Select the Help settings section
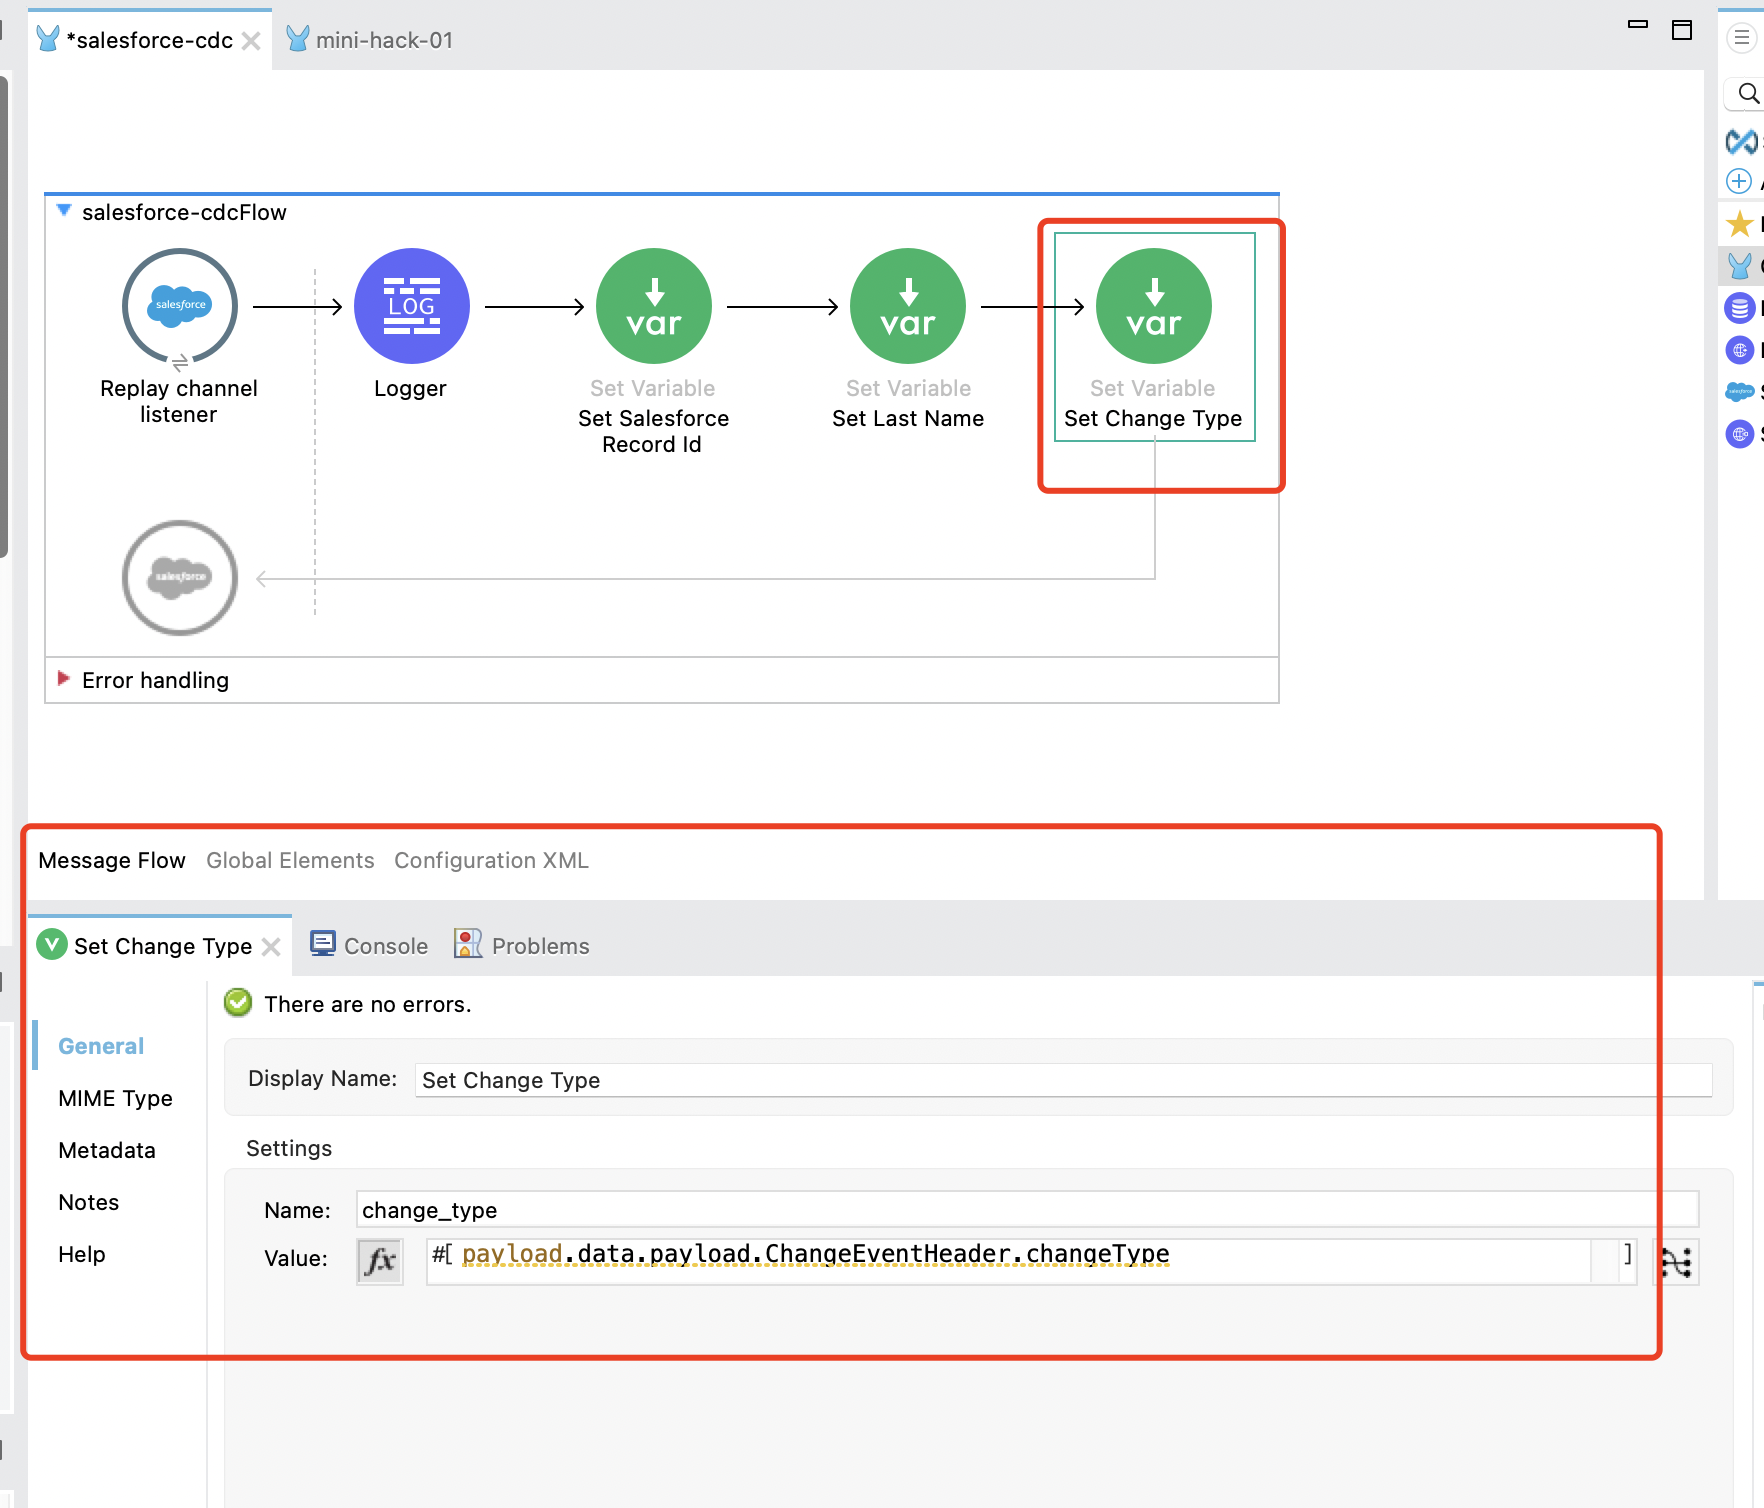This screenshot has width=1764, height=1508. pyautogui.click(x=82, y=1254)
